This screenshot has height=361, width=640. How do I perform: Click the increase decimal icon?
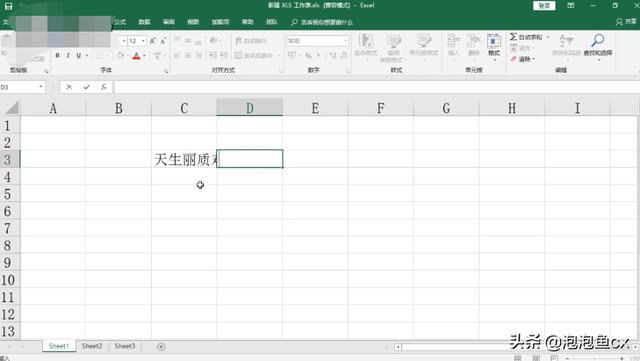click(333, 55)
